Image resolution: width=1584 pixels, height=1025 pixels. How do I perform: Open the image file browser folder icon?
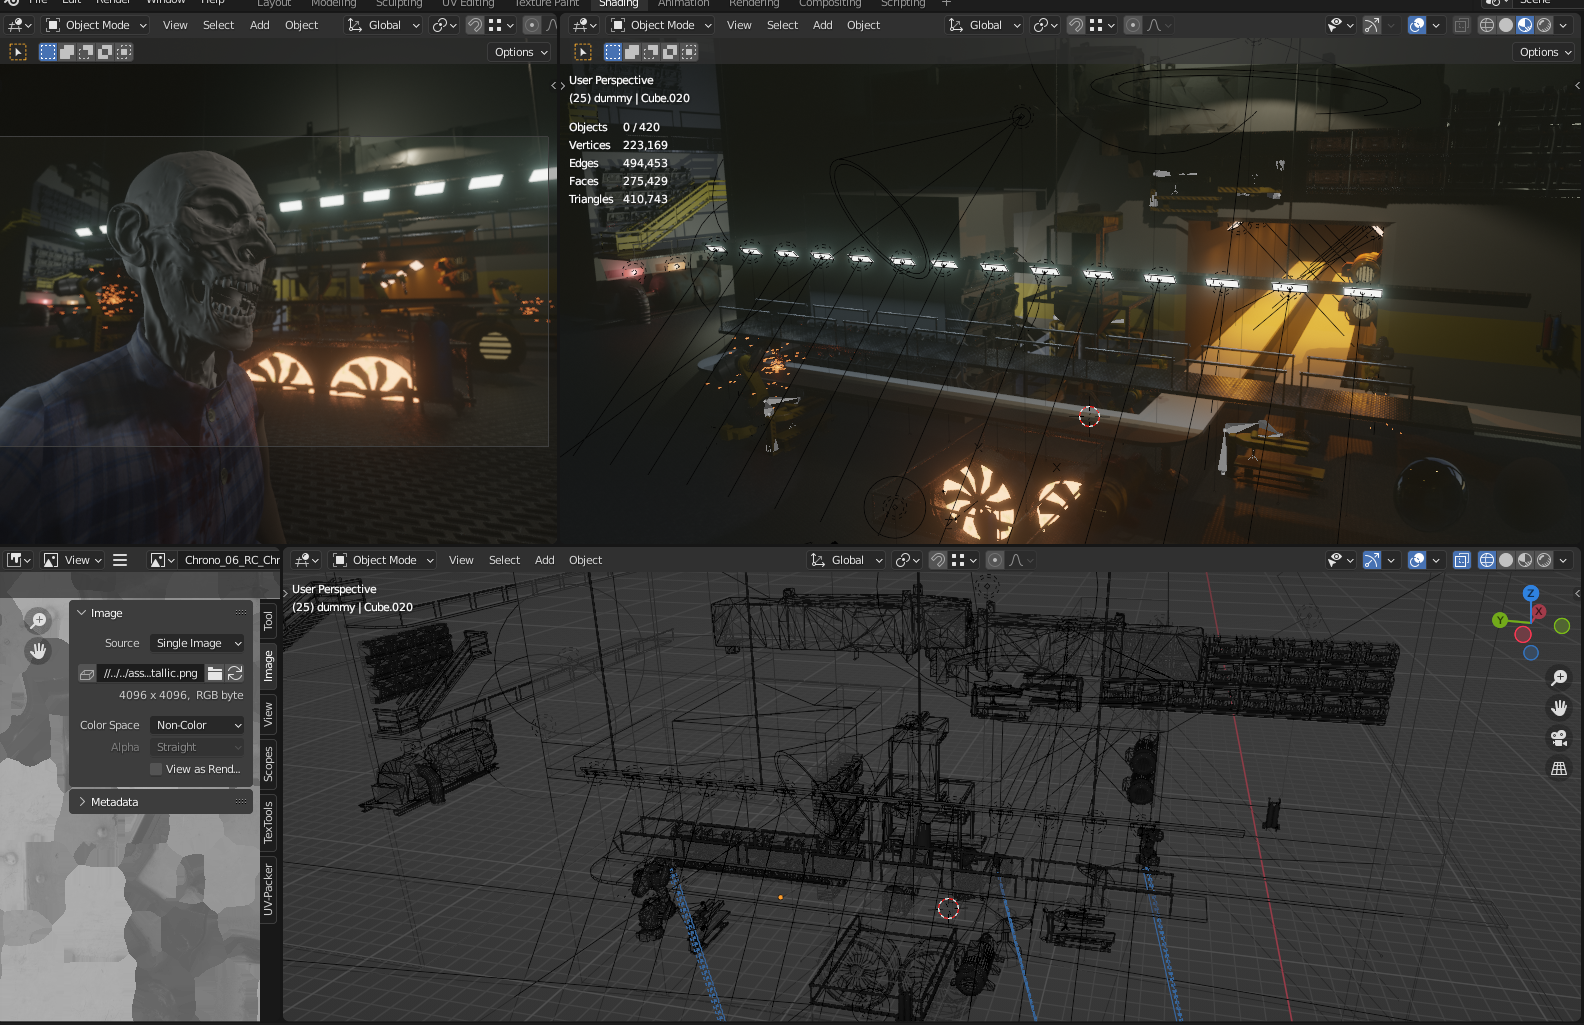click(215, 673)
